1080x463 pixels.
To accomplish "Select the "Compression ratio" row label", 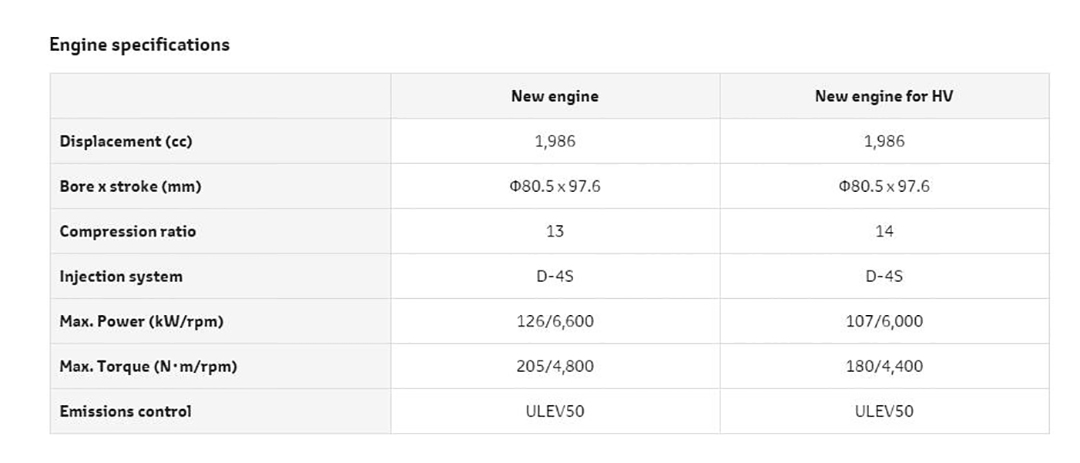I will [x=128, y=232].
